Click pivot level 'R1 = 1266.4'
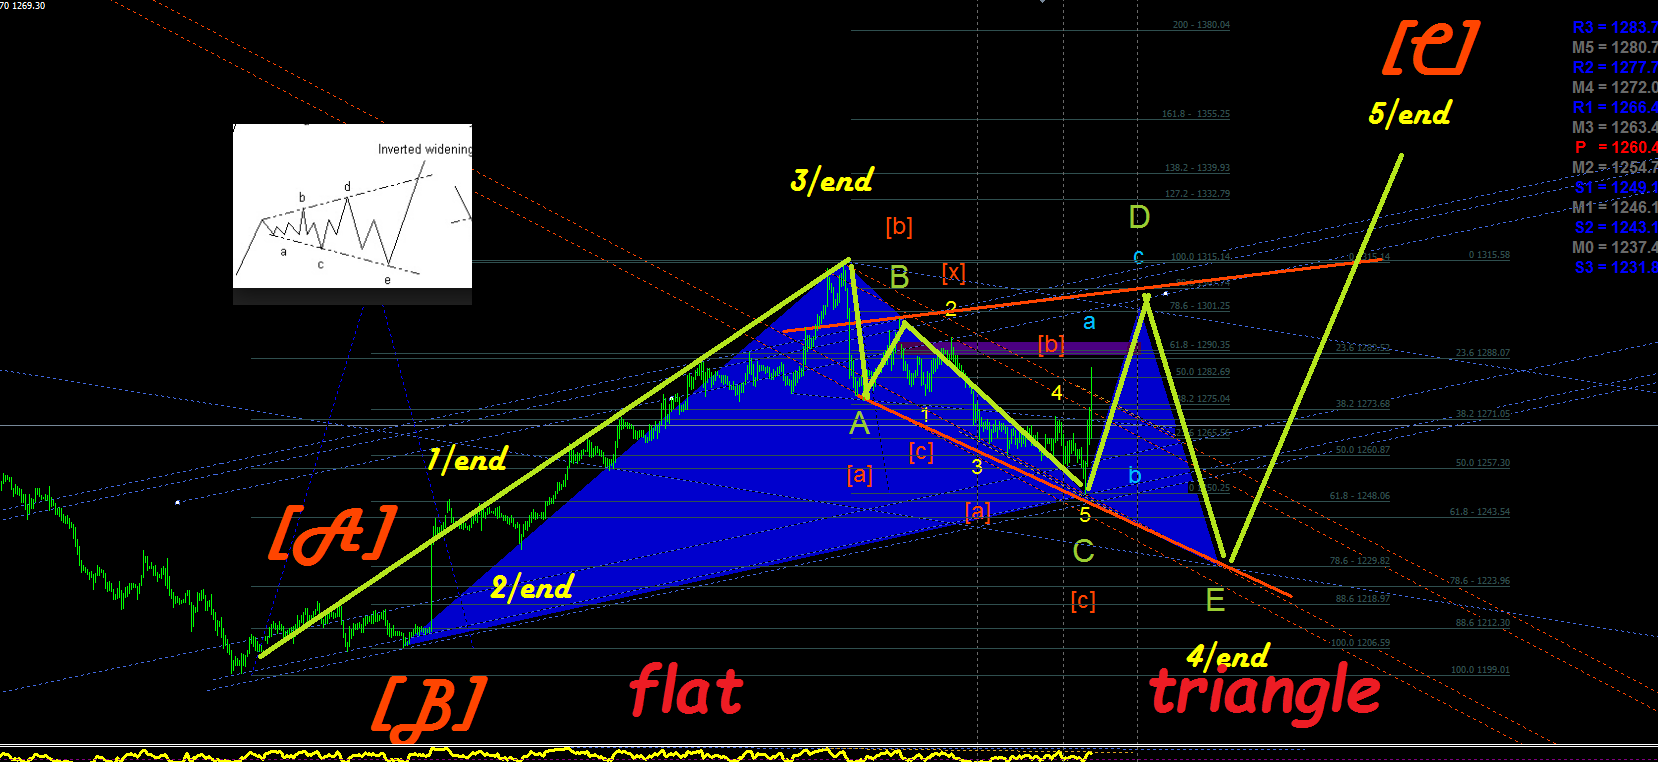 [x=1615, y=108]
